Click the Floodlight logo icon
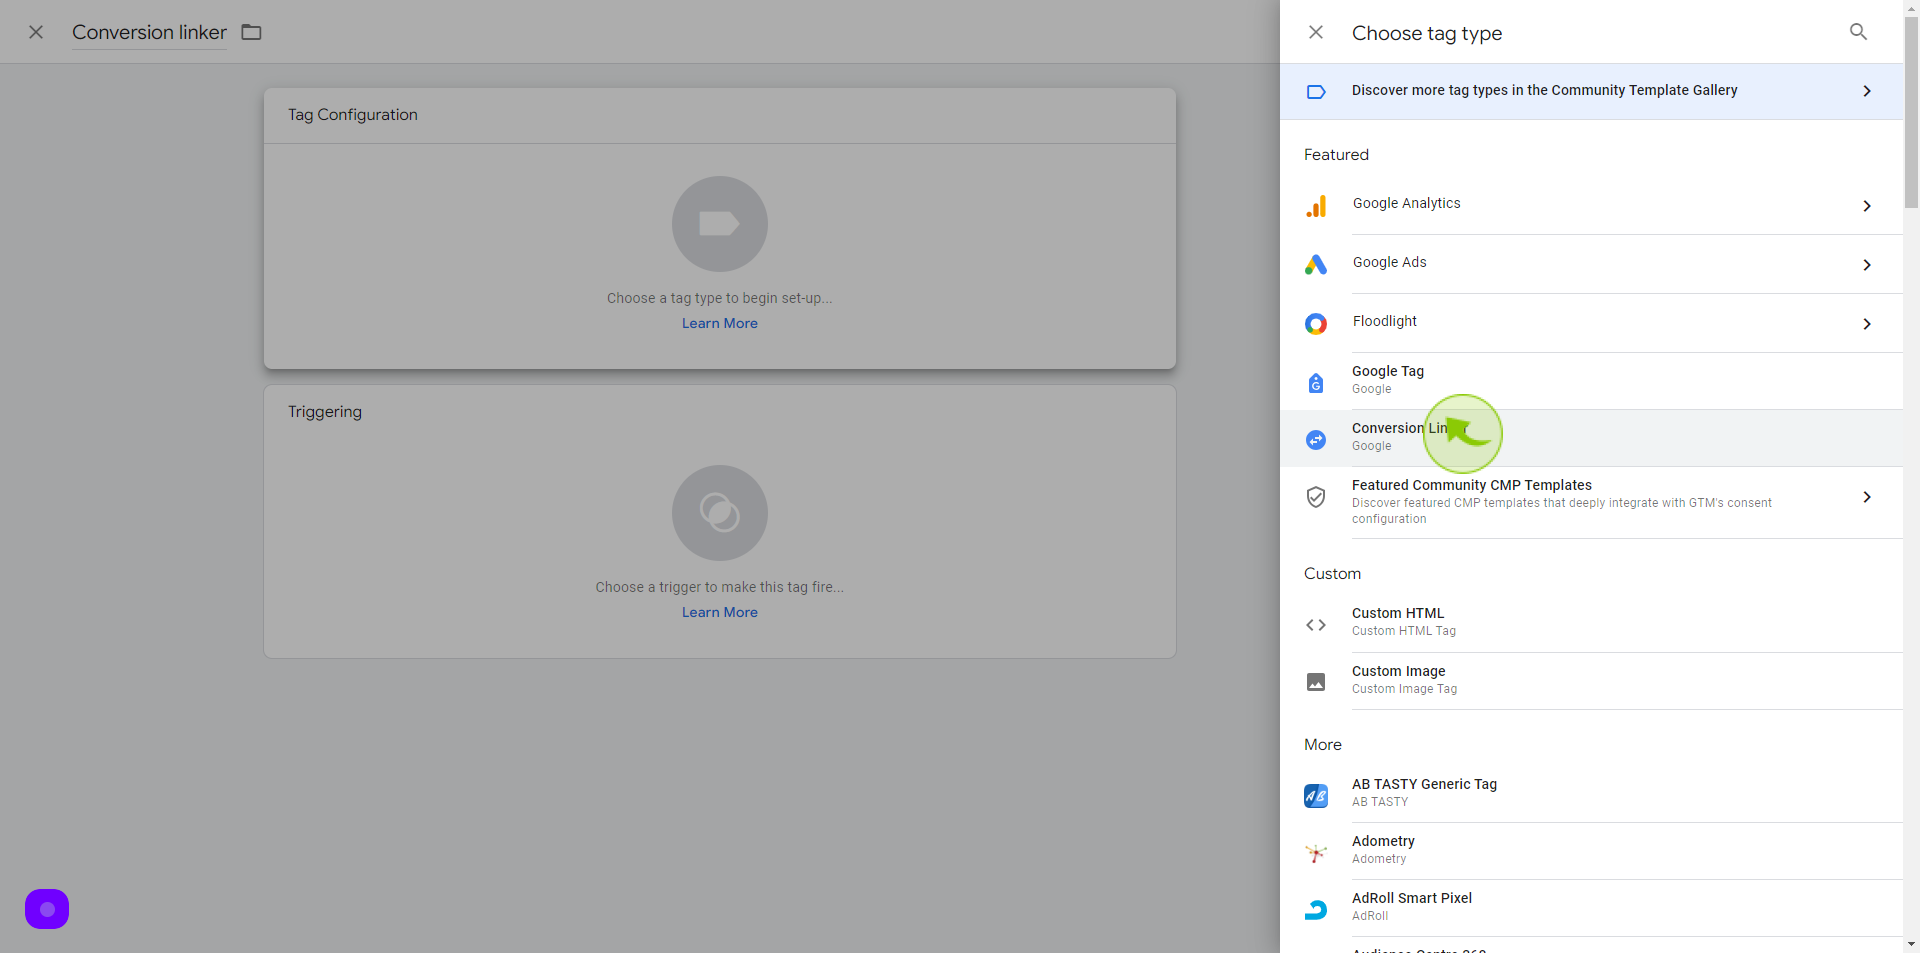The width and height of the screenshot is (1920, 953). click(1316, 324)
